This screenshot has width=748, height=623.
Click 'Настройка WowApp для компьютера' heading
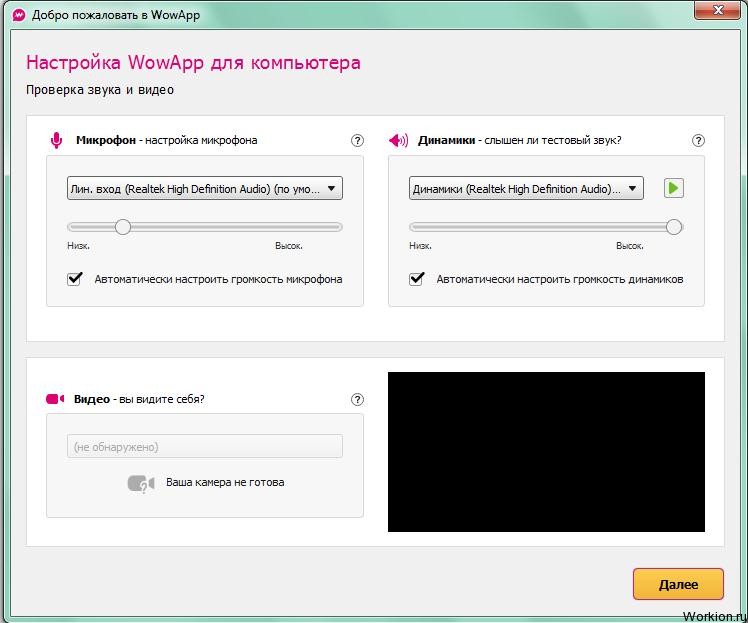coord(193,63)
